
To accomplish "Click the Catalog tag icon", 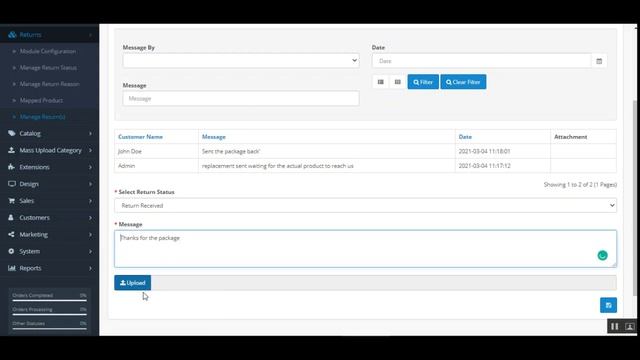I will click(x=11, y=133).
